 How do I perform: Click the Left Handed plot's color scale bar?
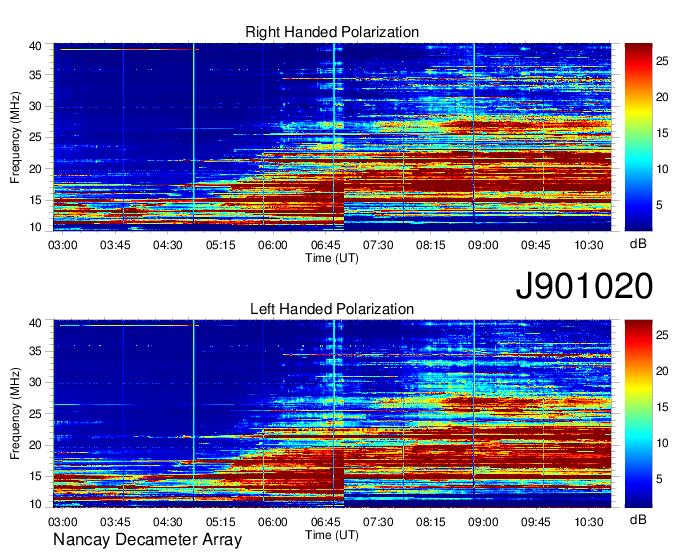(x=638, y=413)
